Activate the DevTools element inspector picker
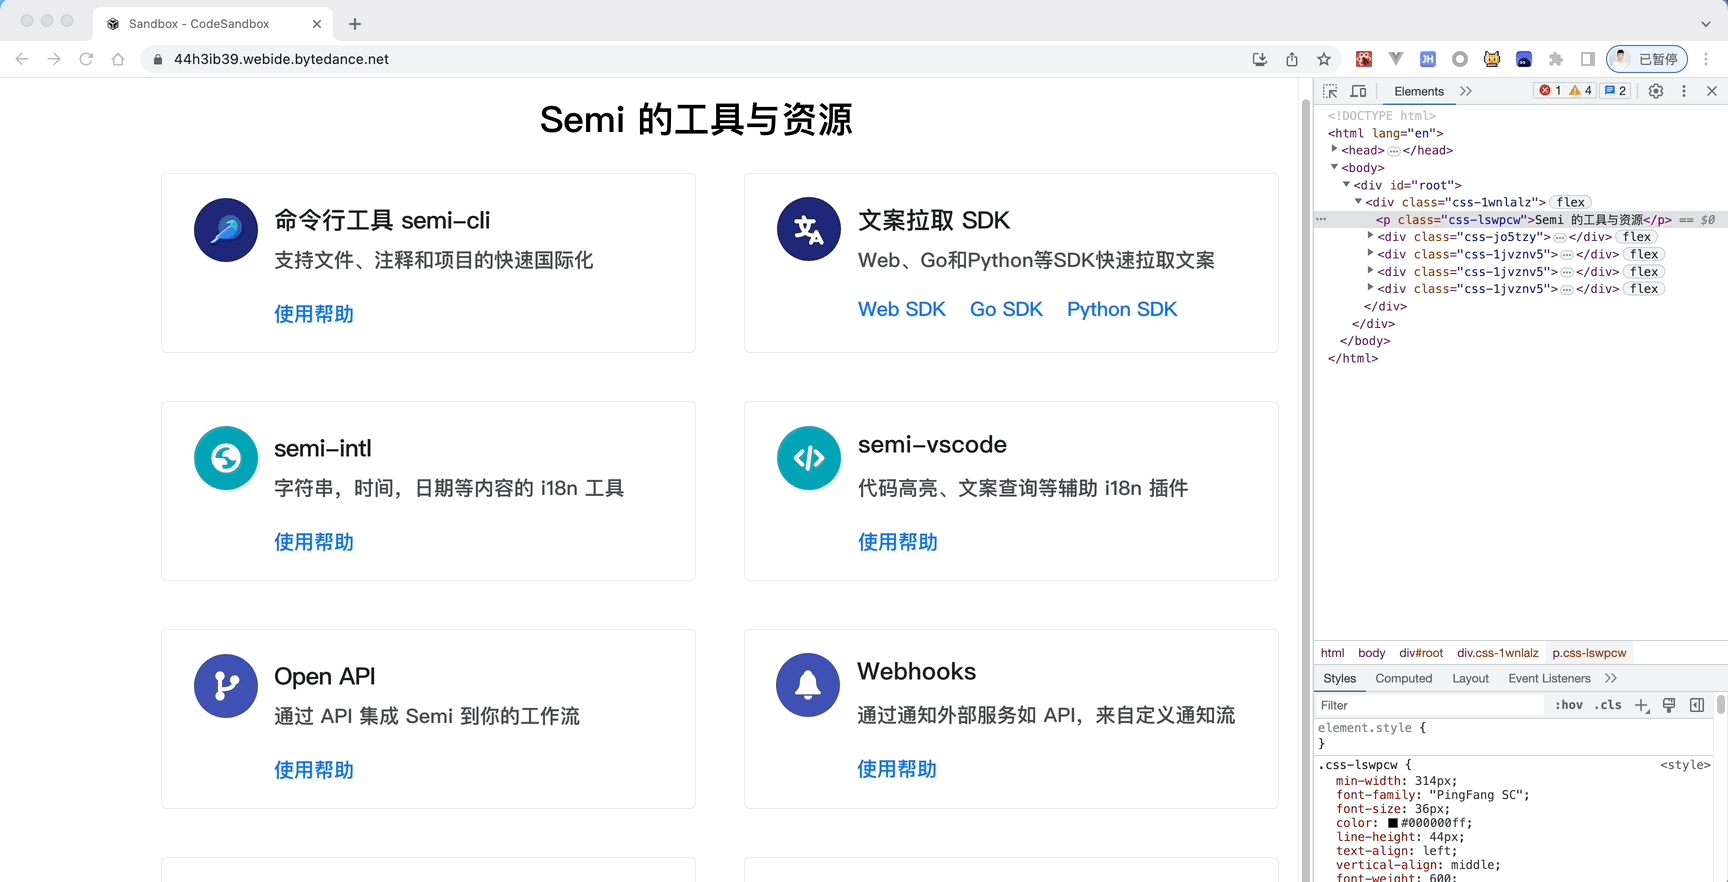Image resolution: width=1728 pixels, height=882 pixels. pyautogui.click(x=1330, y=91)
